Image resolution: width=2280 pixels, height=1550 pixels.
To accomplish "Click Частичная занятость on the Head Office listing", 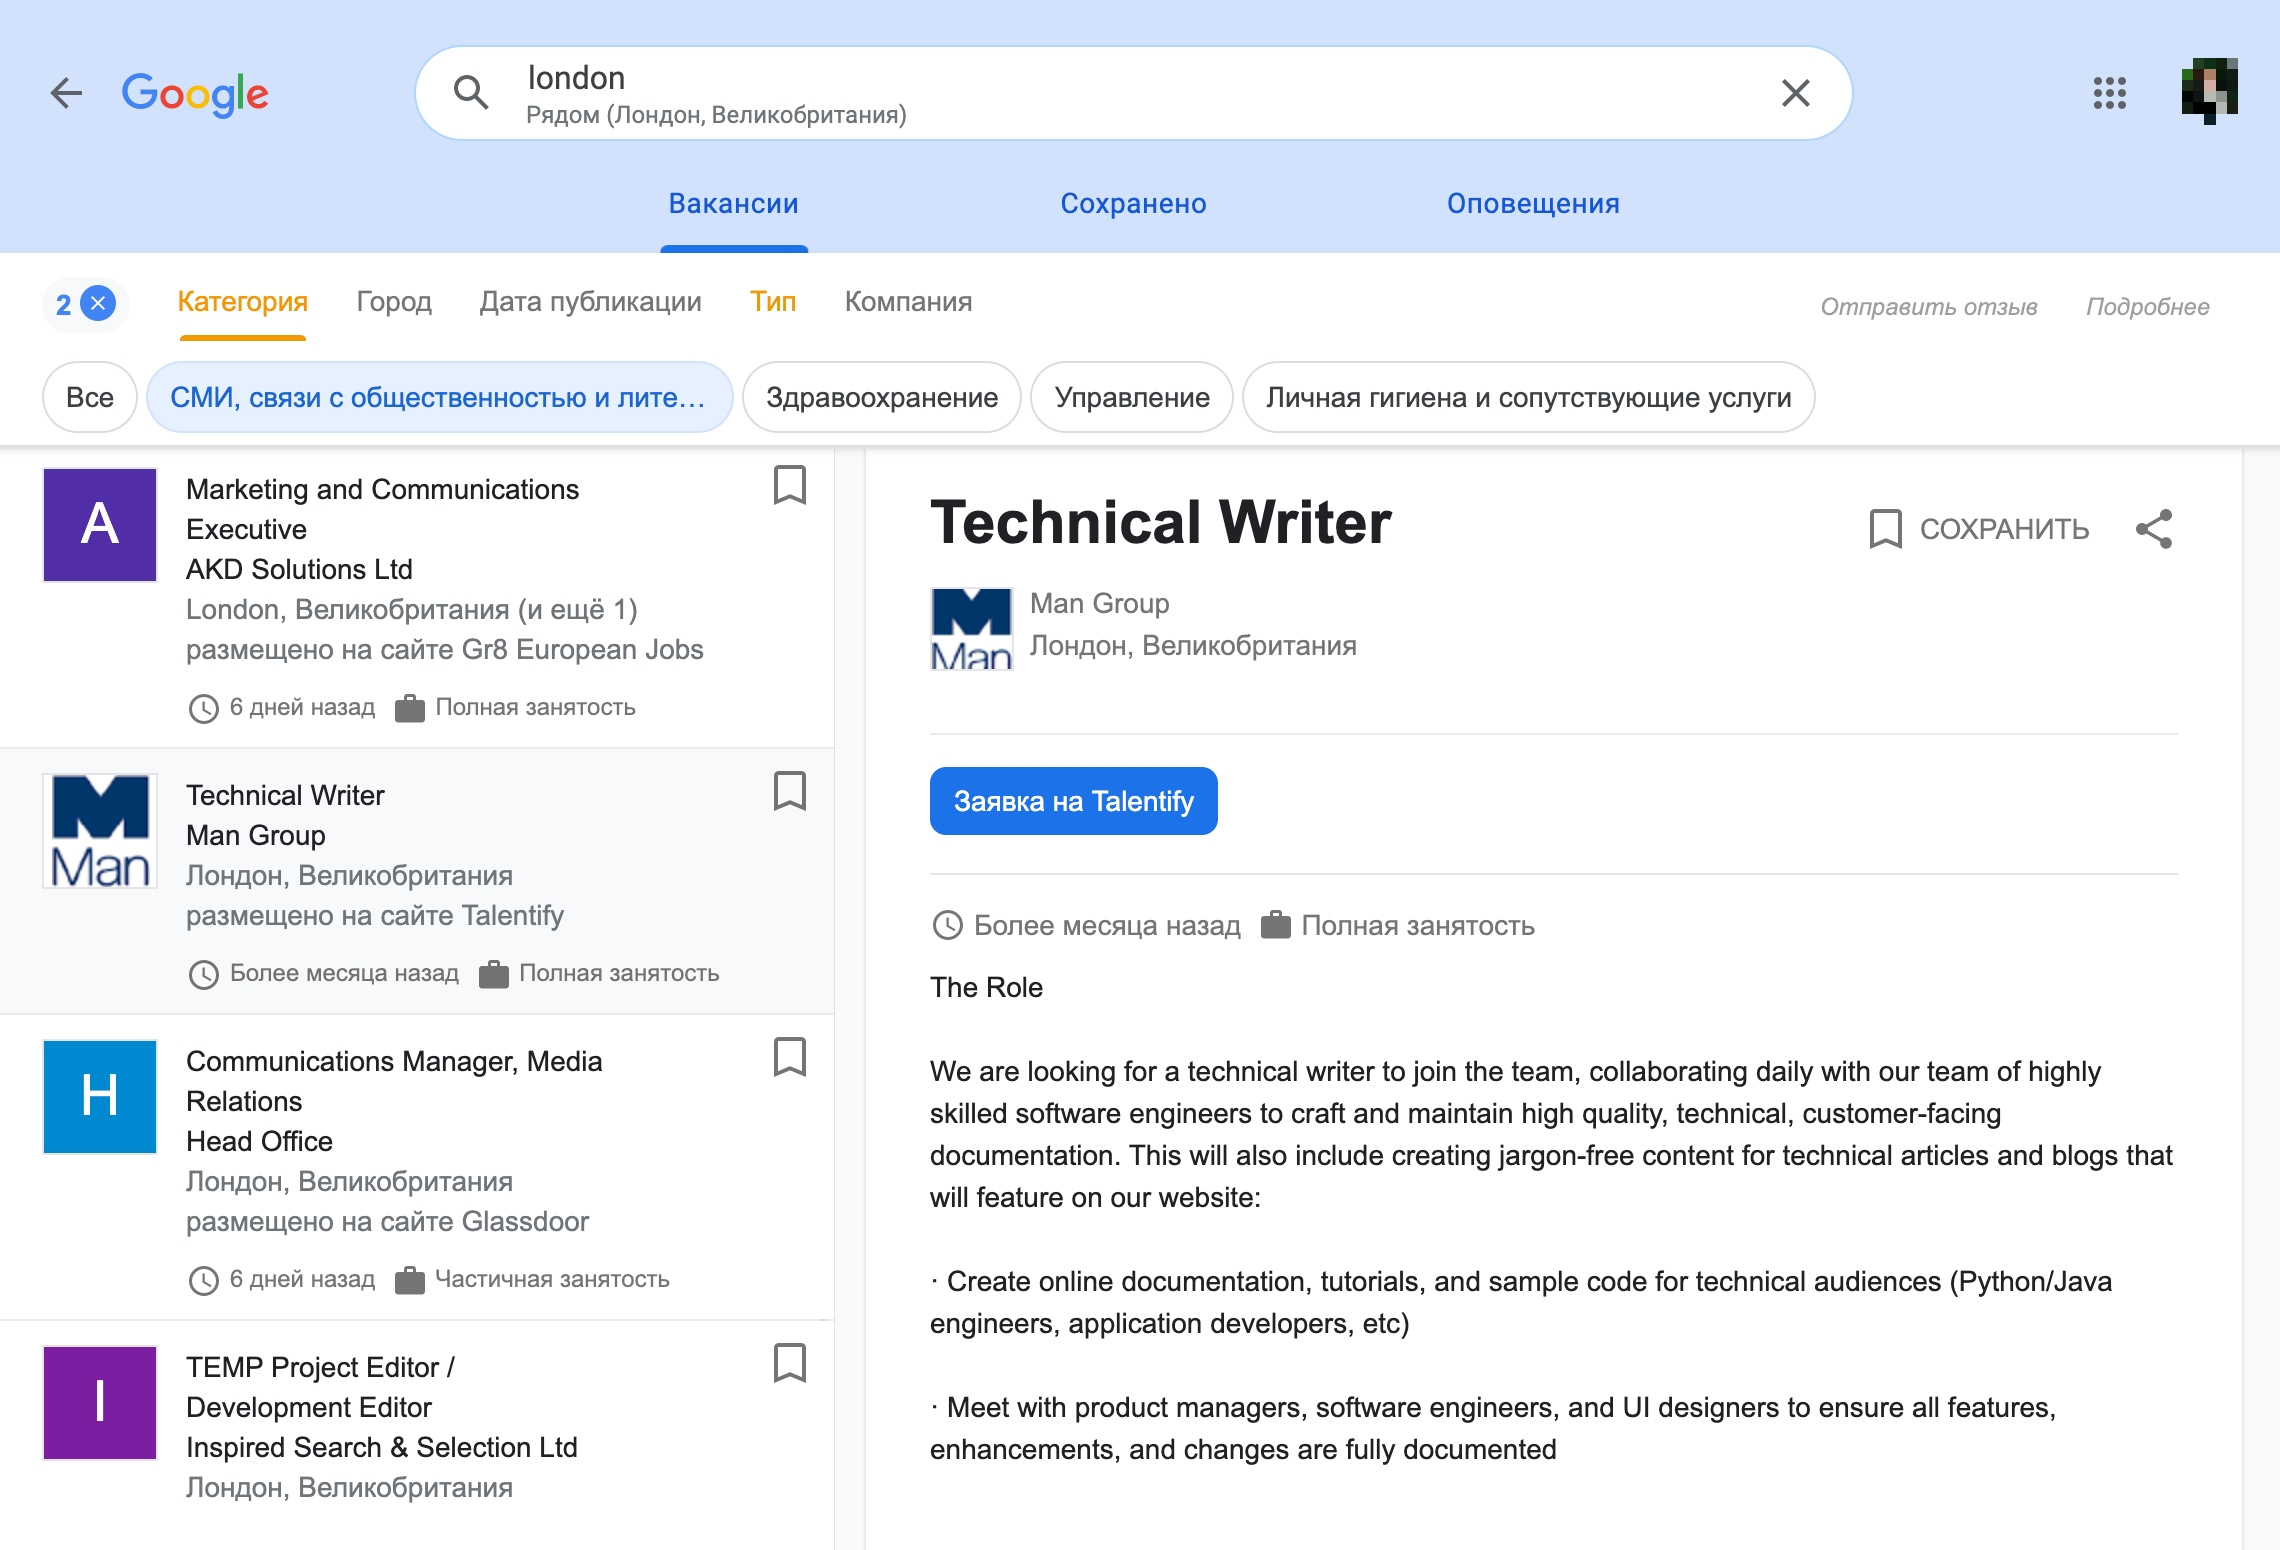I will 552,1279.
